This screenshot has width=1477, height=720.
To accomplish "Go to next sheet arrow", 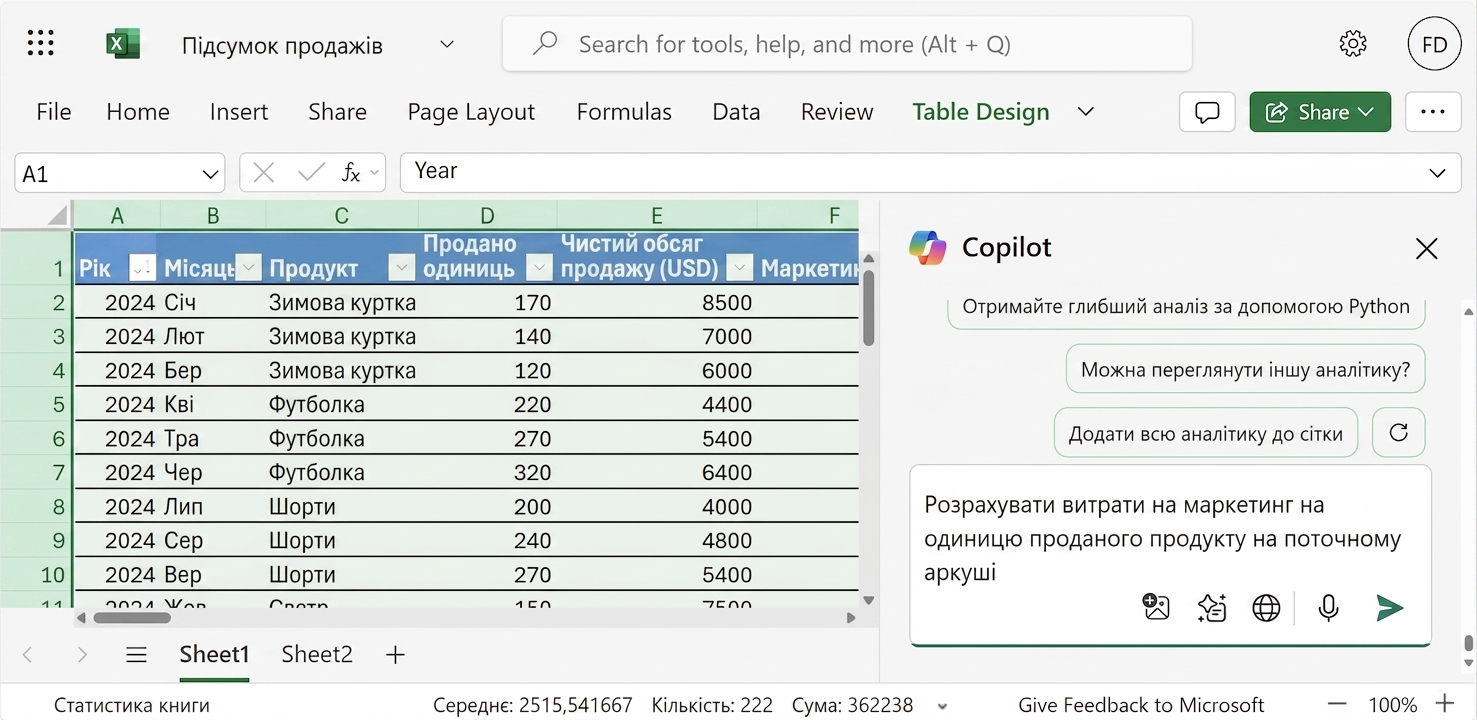I will point(82,655).
